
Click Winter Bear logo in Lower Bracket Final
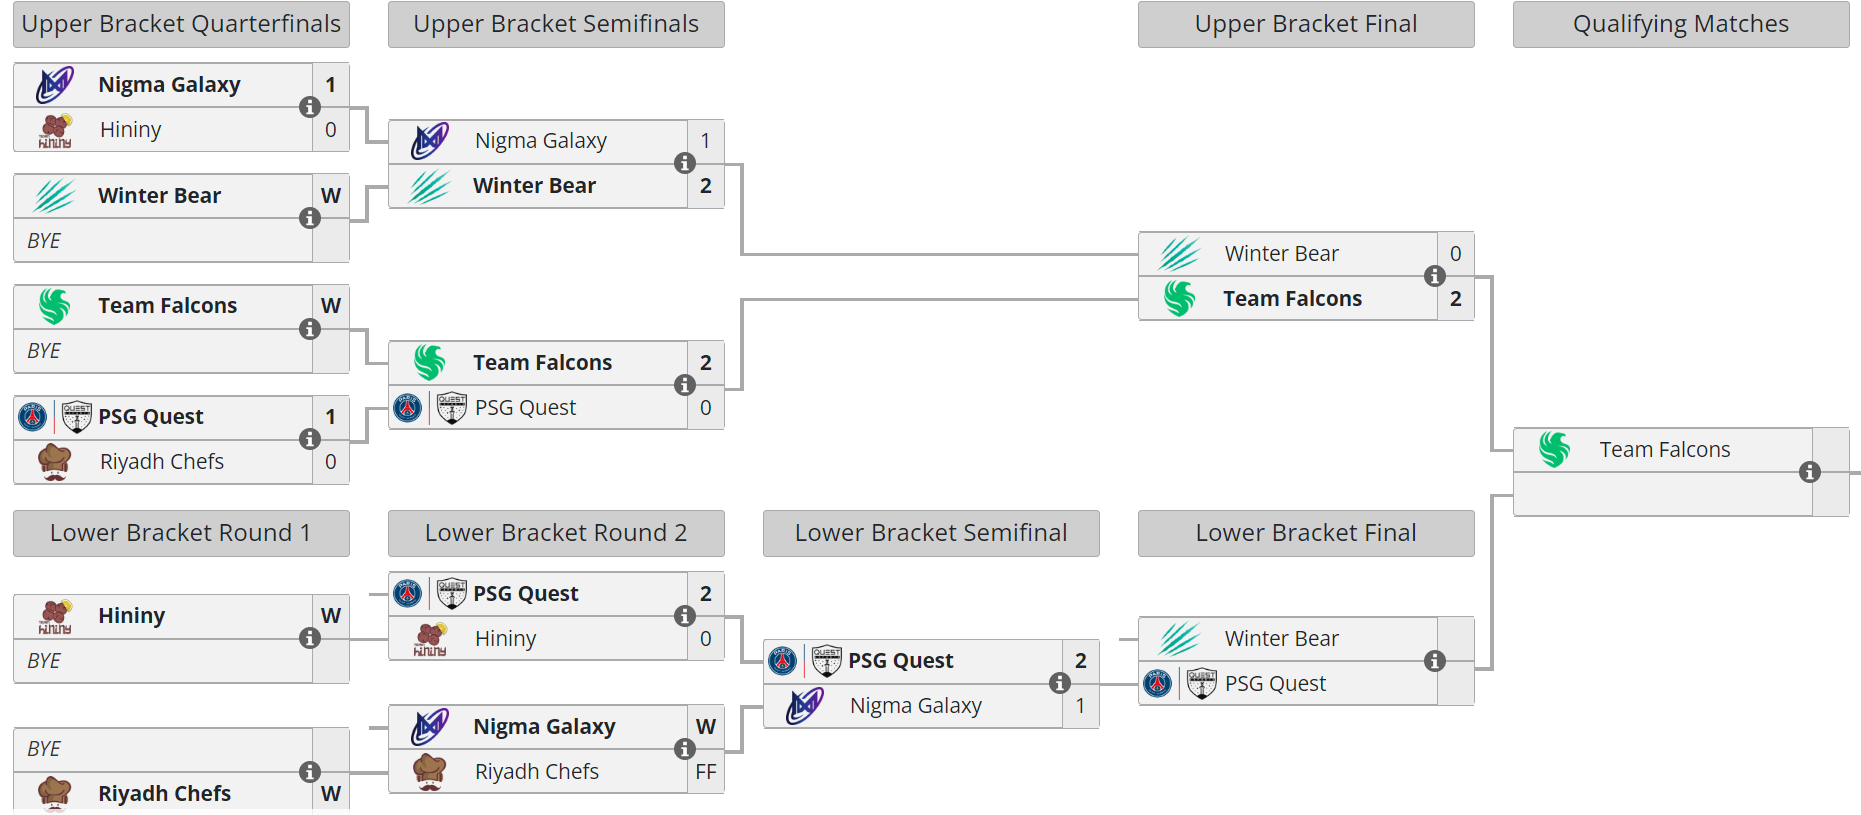click(x=1180, y=639)
